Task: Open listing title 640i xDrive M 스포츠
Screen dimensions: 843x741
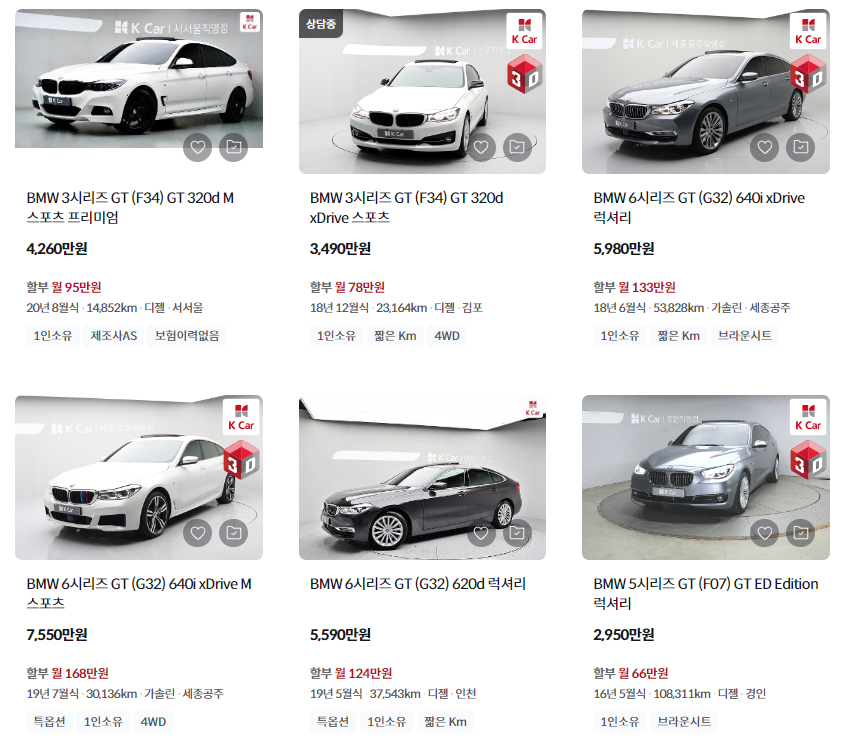Action: 139,594
